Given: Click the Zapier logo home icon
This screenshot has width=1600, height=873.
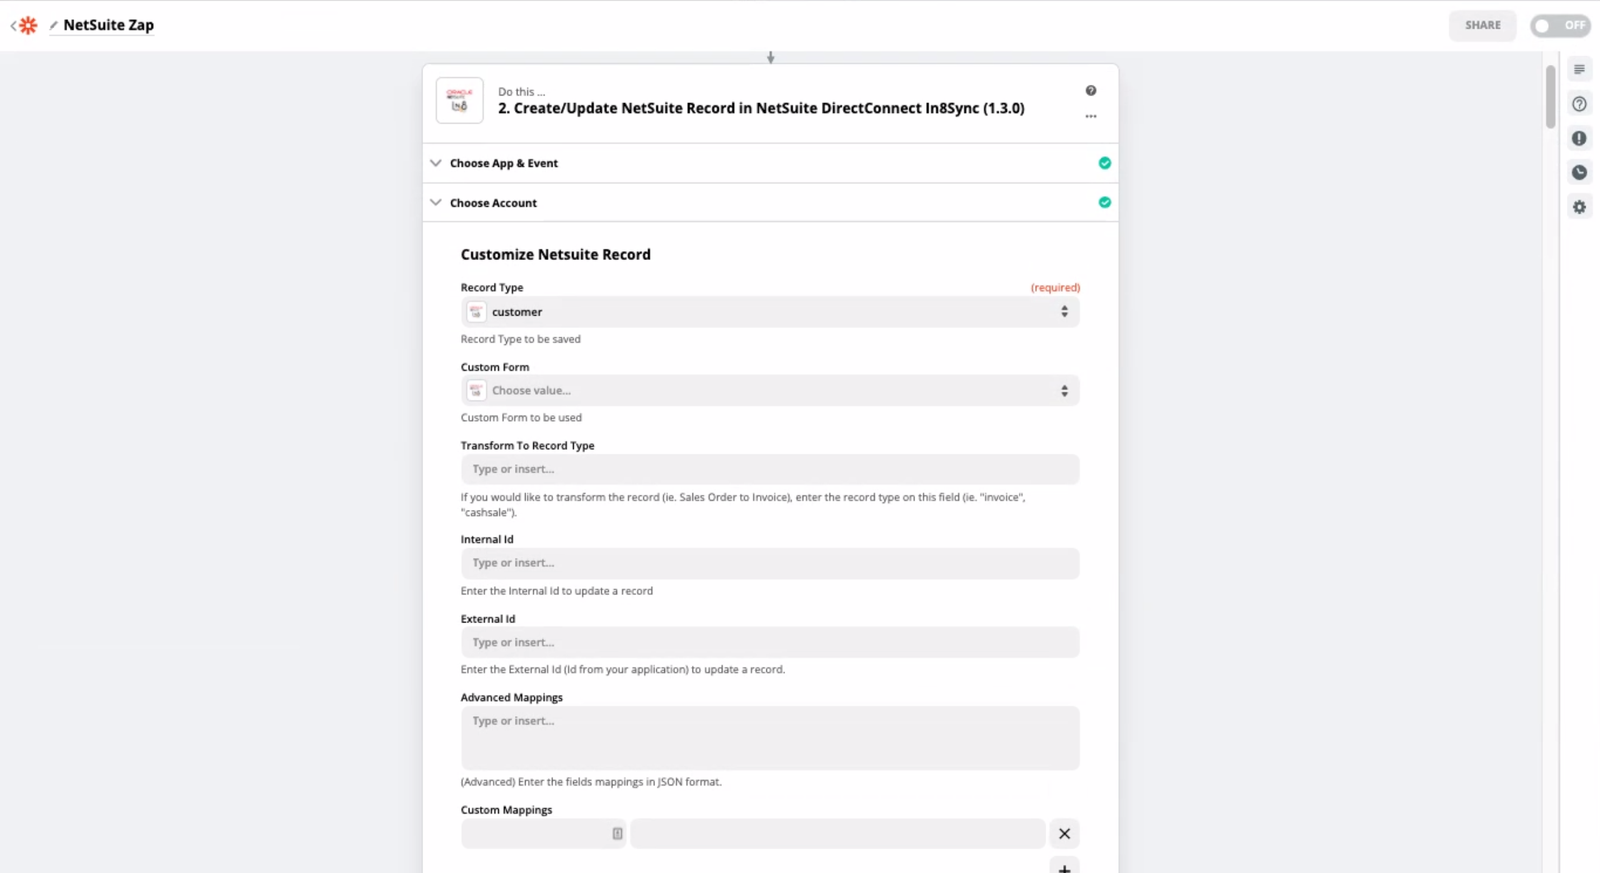Looking at the screenshot, I should pos(28,25).
